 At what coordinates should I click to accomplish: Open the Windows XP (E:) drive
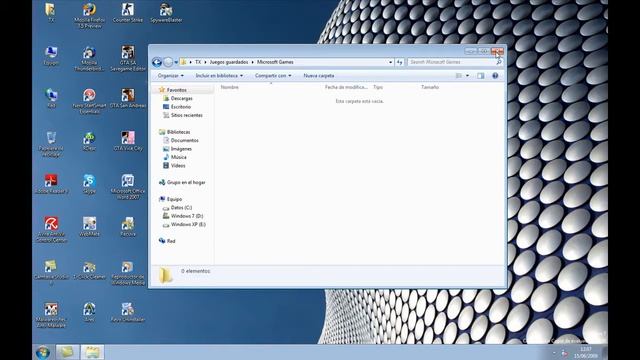point(188,224)
